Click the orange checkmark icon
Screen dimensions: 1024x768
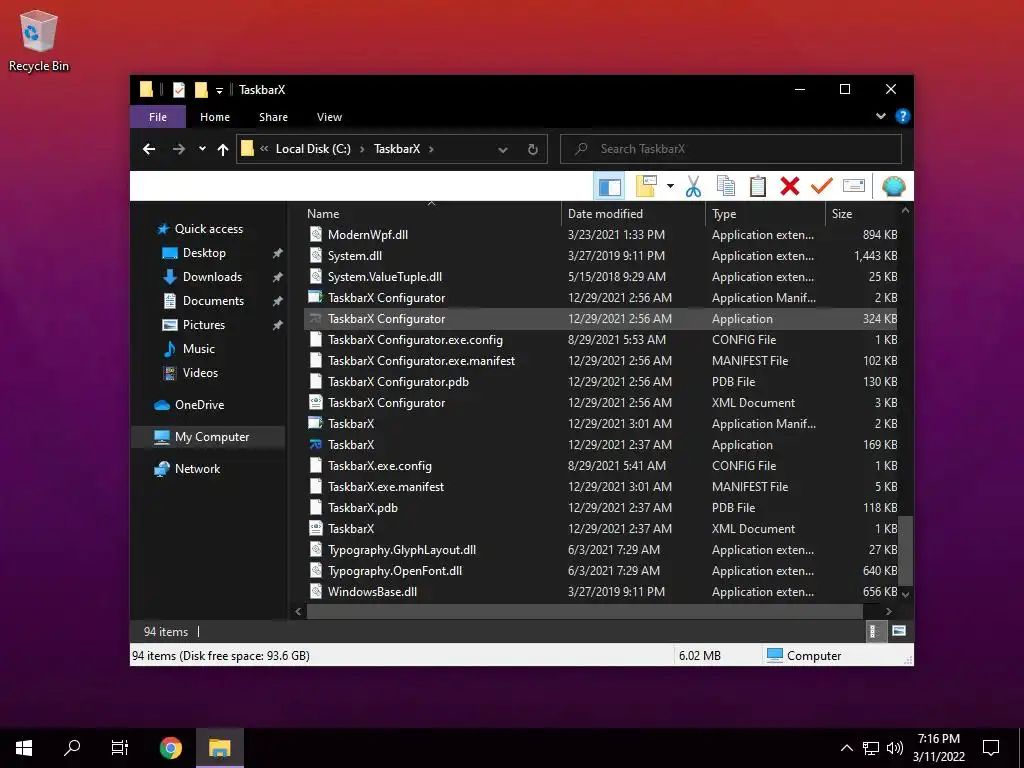tap(822, 186)
